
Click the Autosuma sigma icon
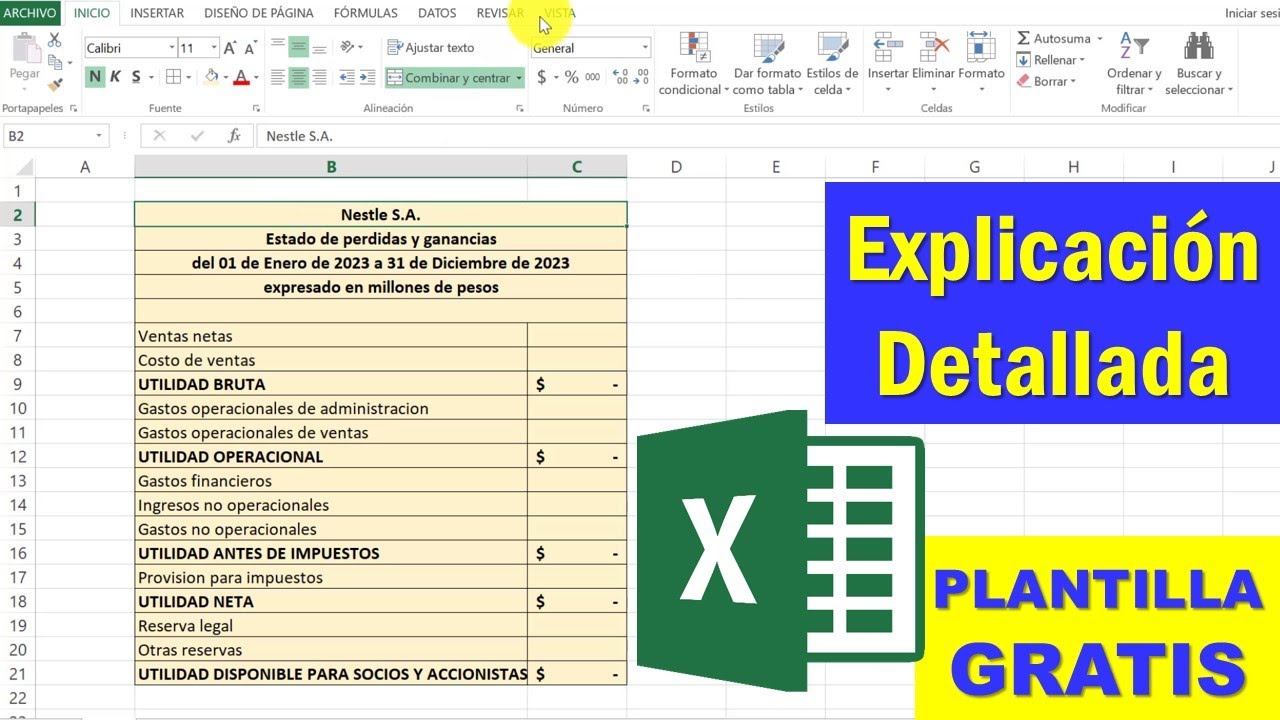pyautogui.click(x=1024, y=38)
